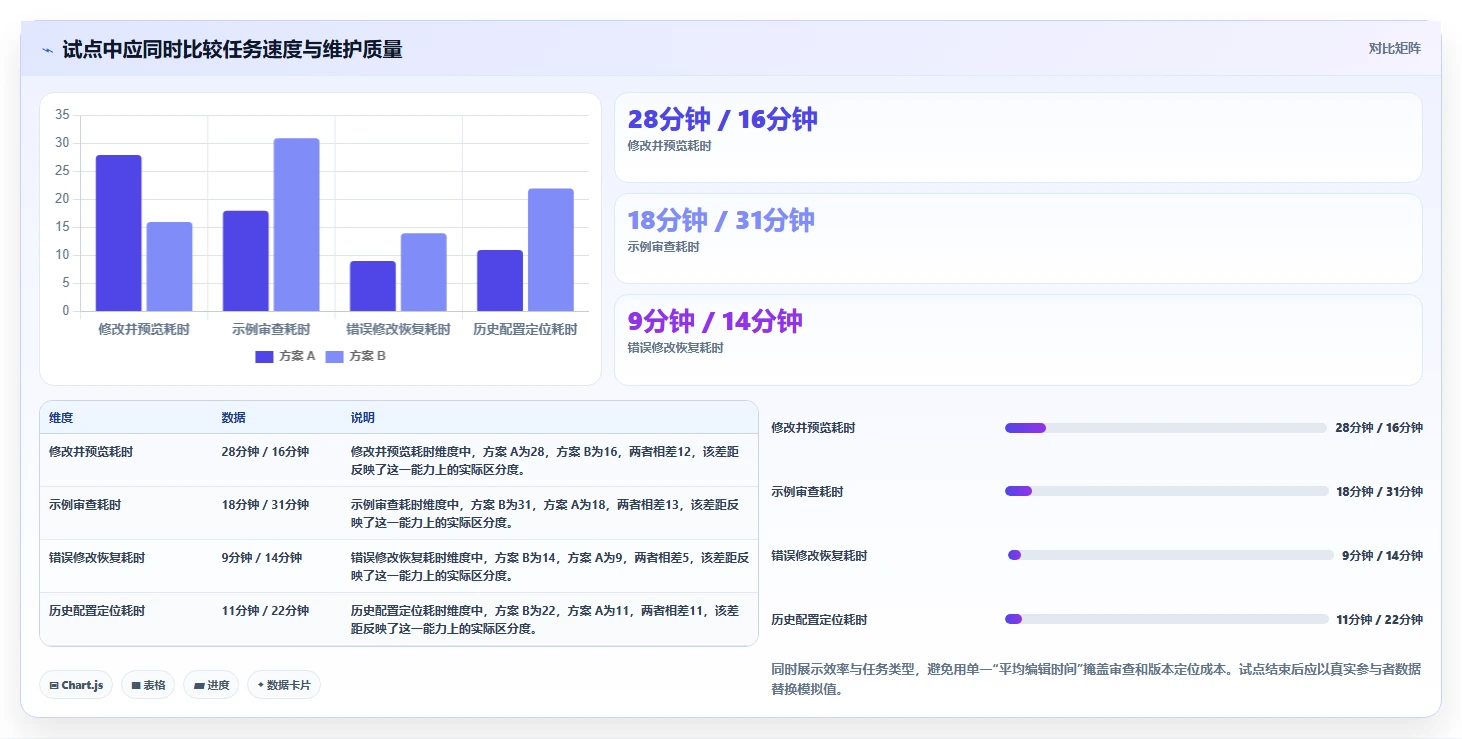Click description mentioning 两者相差11

[545, 620]
